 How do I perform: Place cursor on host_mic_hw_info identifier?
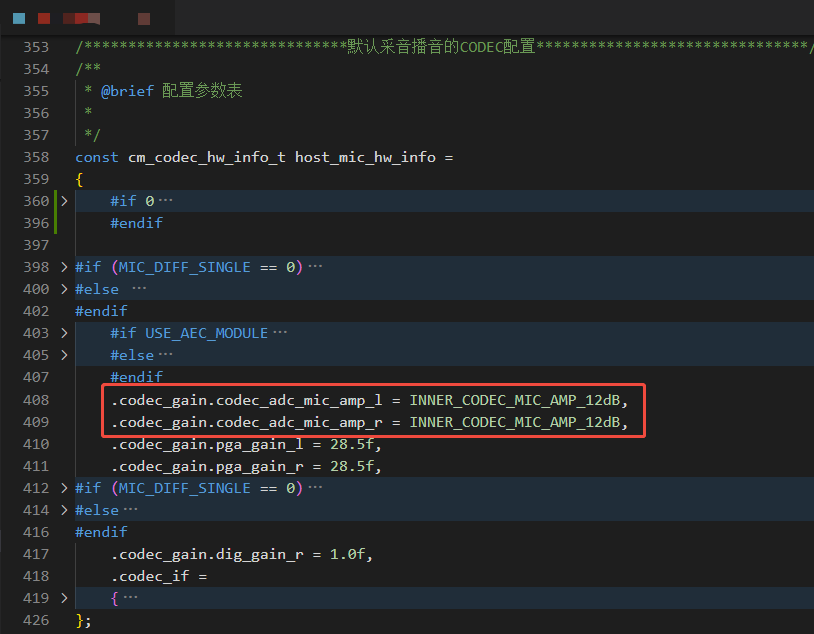tap(364, 157)
